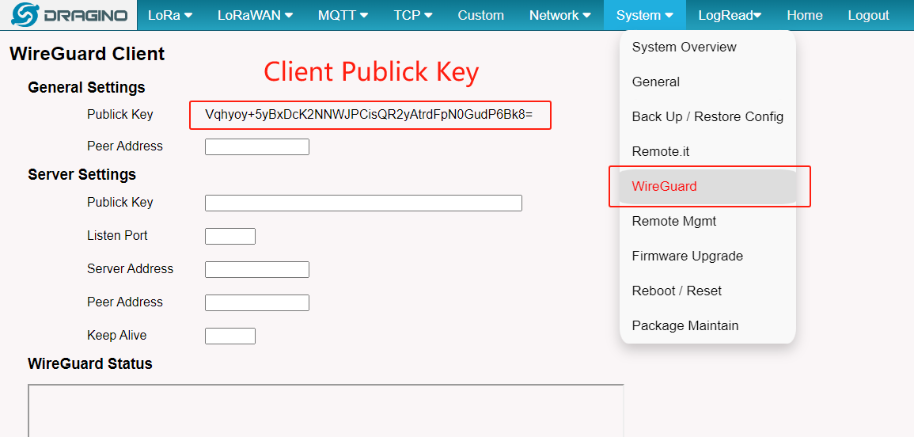Open Back Up / Restore Config
This screenshot has width=914, height=437.
(708, 117)
